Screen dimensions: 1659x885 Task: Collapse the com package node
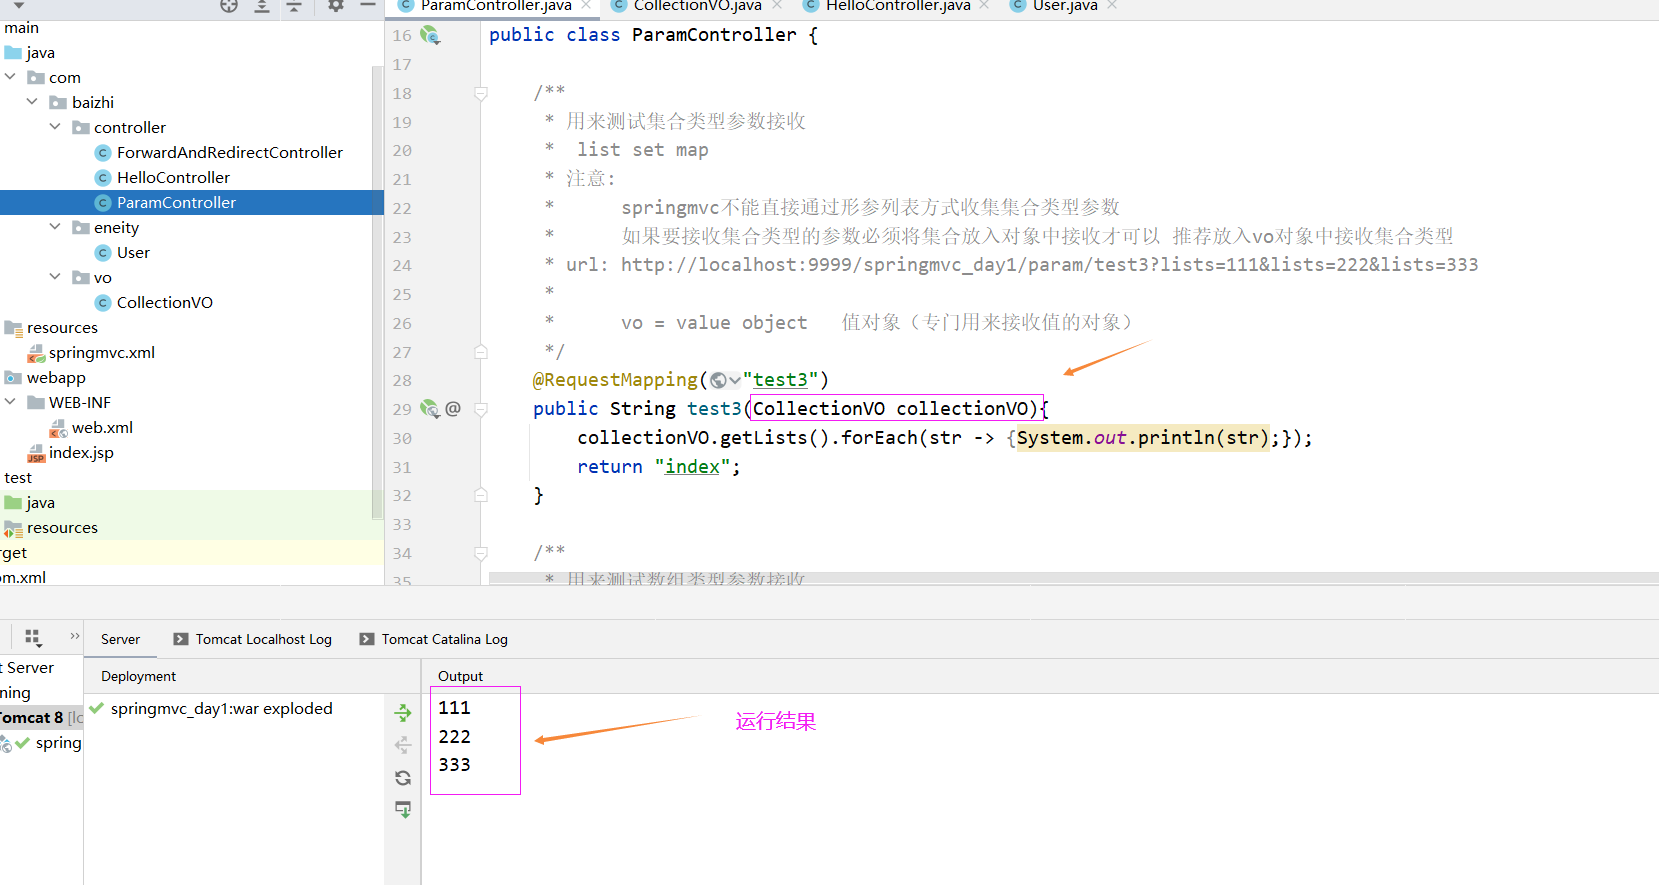coord(10,76)
